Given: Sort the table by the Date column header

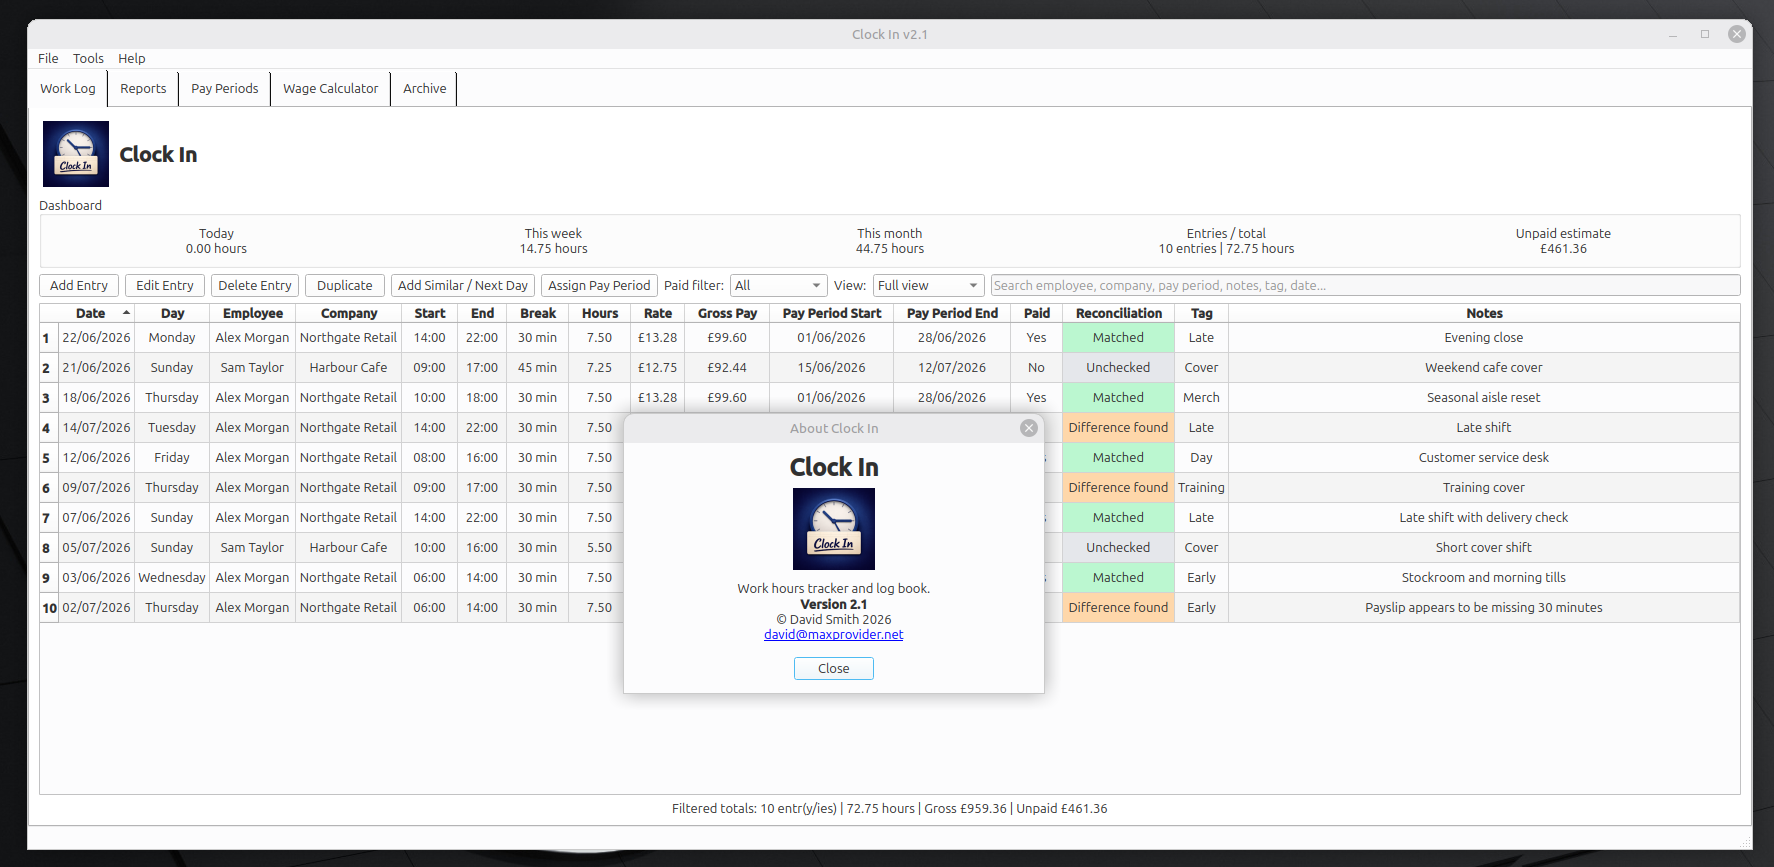Looking at the screenshot, I should point(97,314).
